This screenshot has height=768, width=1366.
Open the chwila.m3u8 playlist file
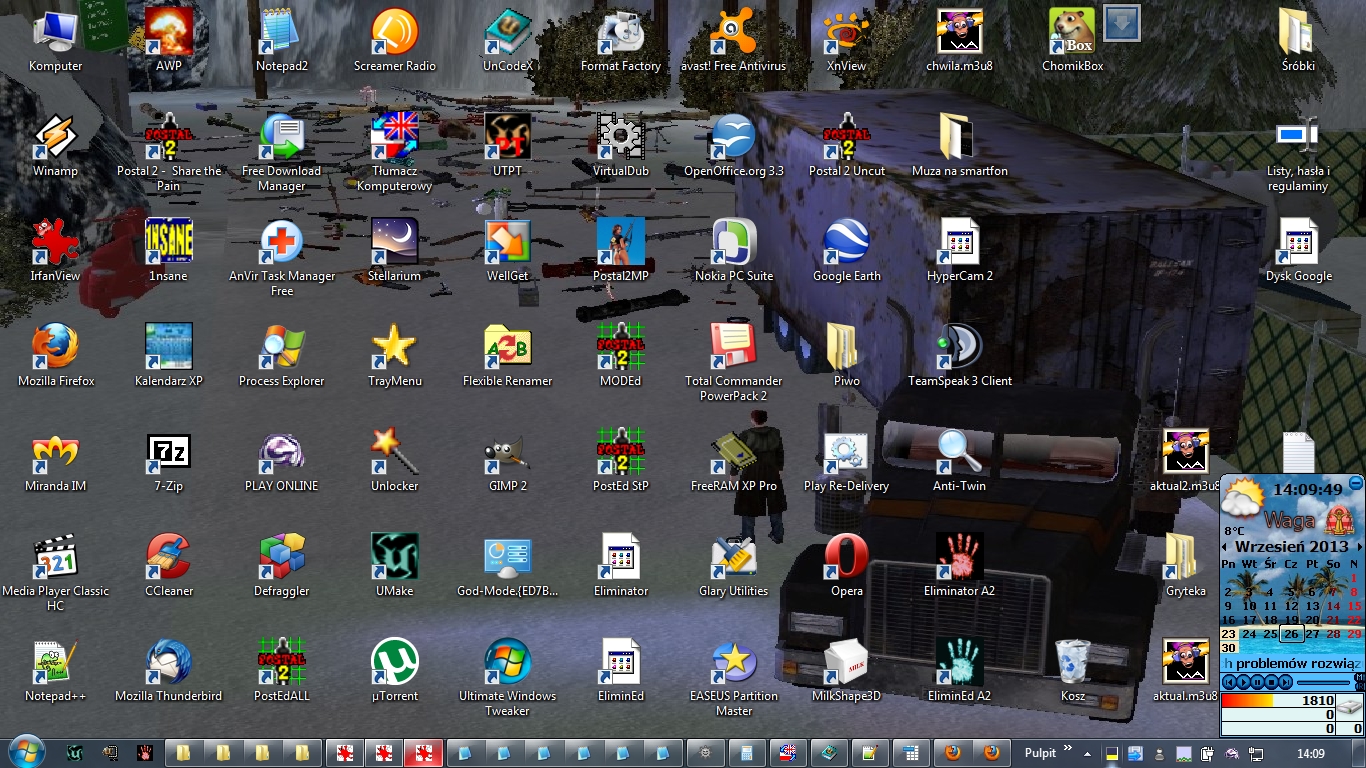959,40
